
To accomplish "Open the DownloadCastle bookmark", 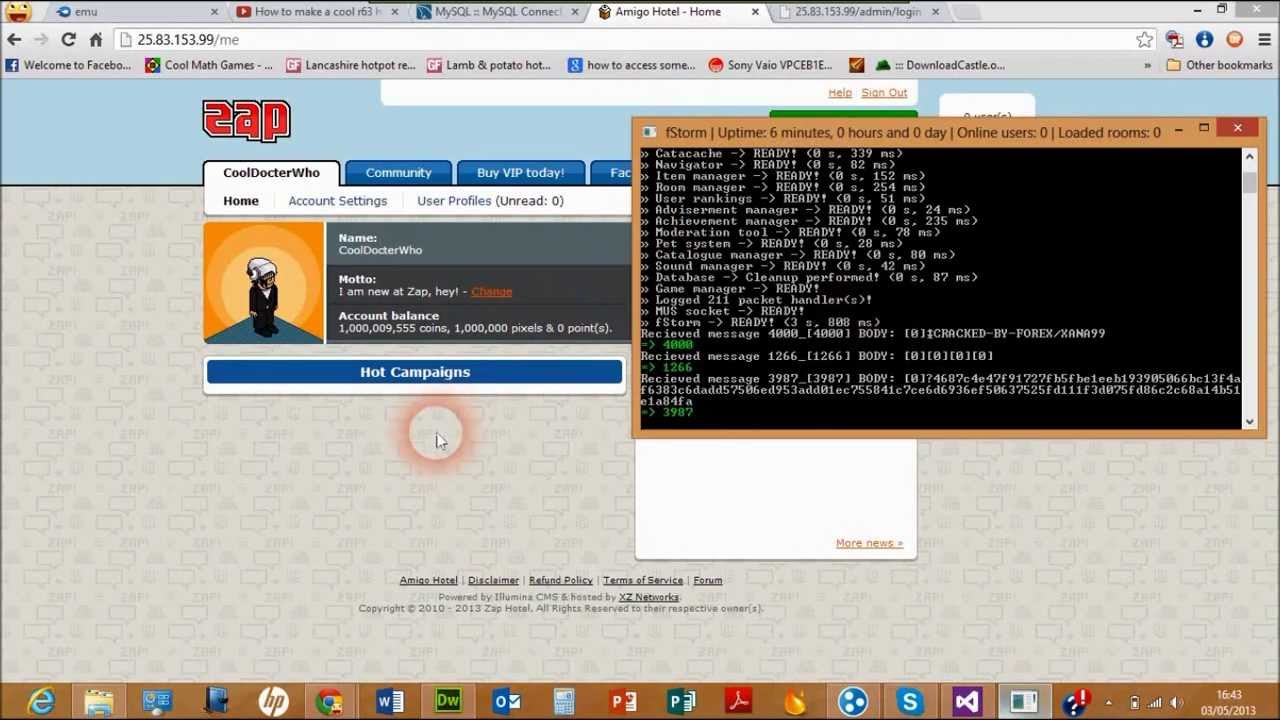I will pyautogui.click(x=941, y=65).
